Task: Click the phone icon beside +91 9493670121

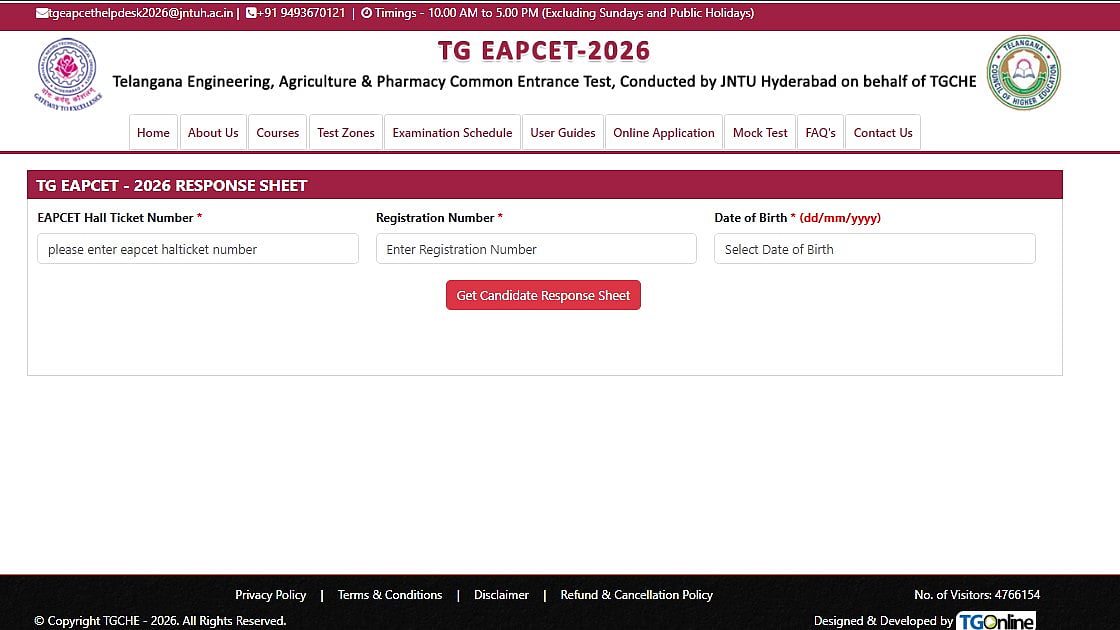Action: (x=251, y=13)
